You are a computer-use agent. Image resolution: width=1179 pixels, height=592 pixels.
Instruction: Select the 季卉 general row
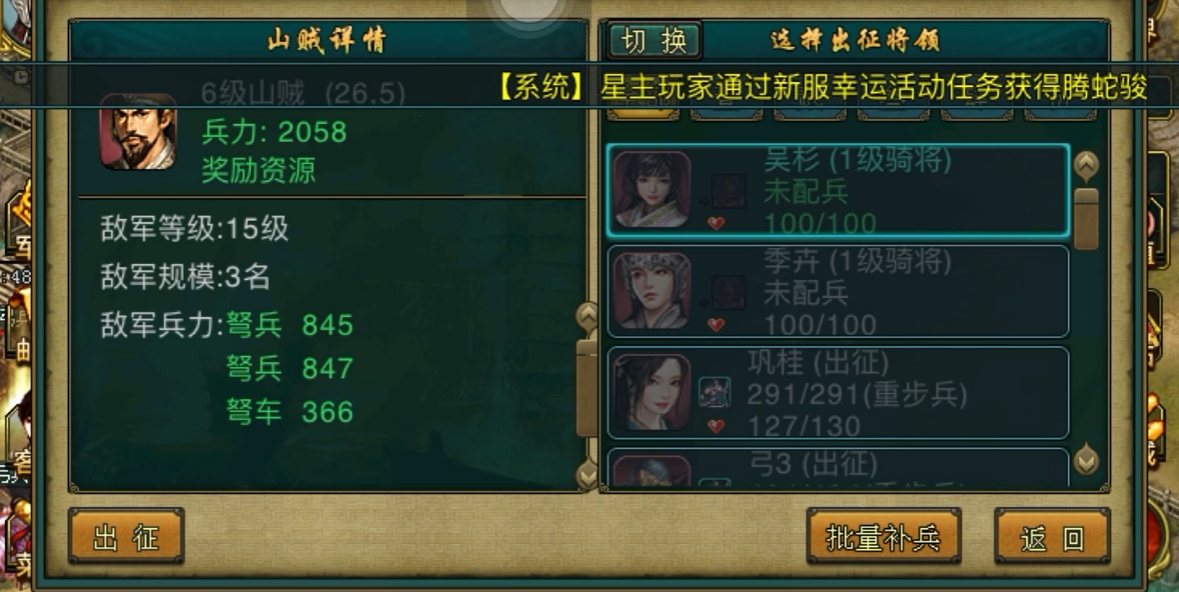point(838,291)
